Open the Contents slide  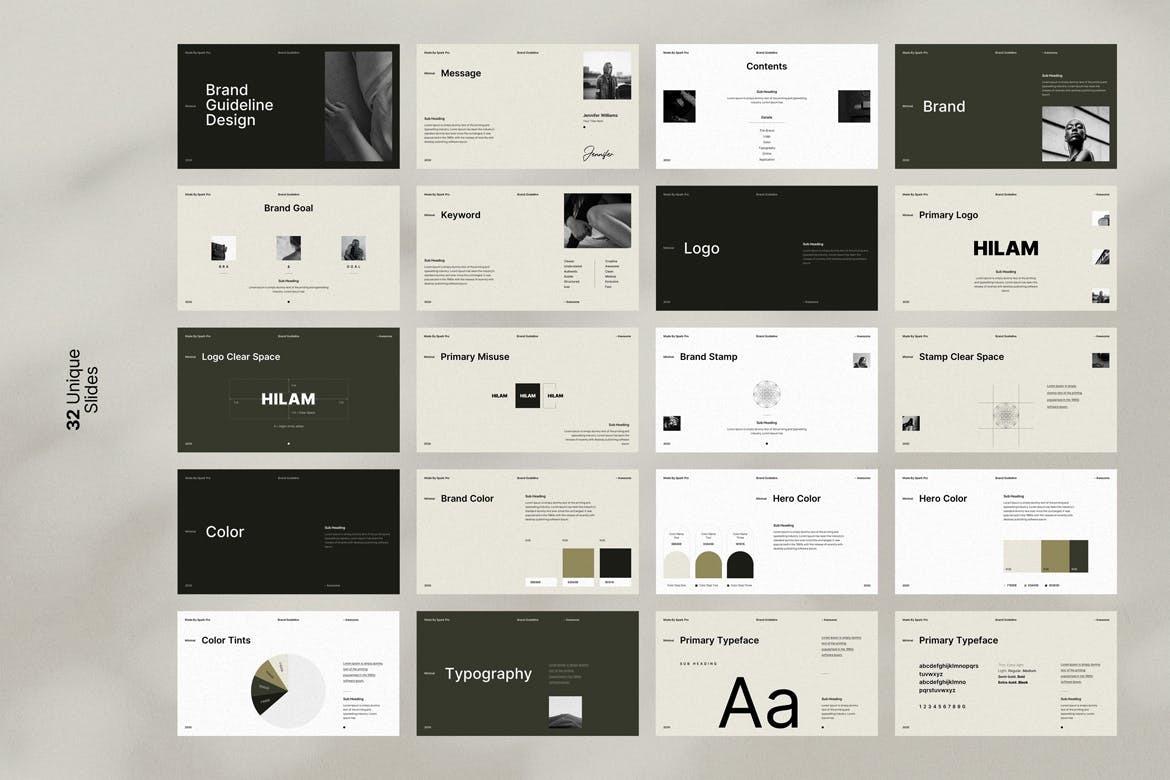point(766,106)
